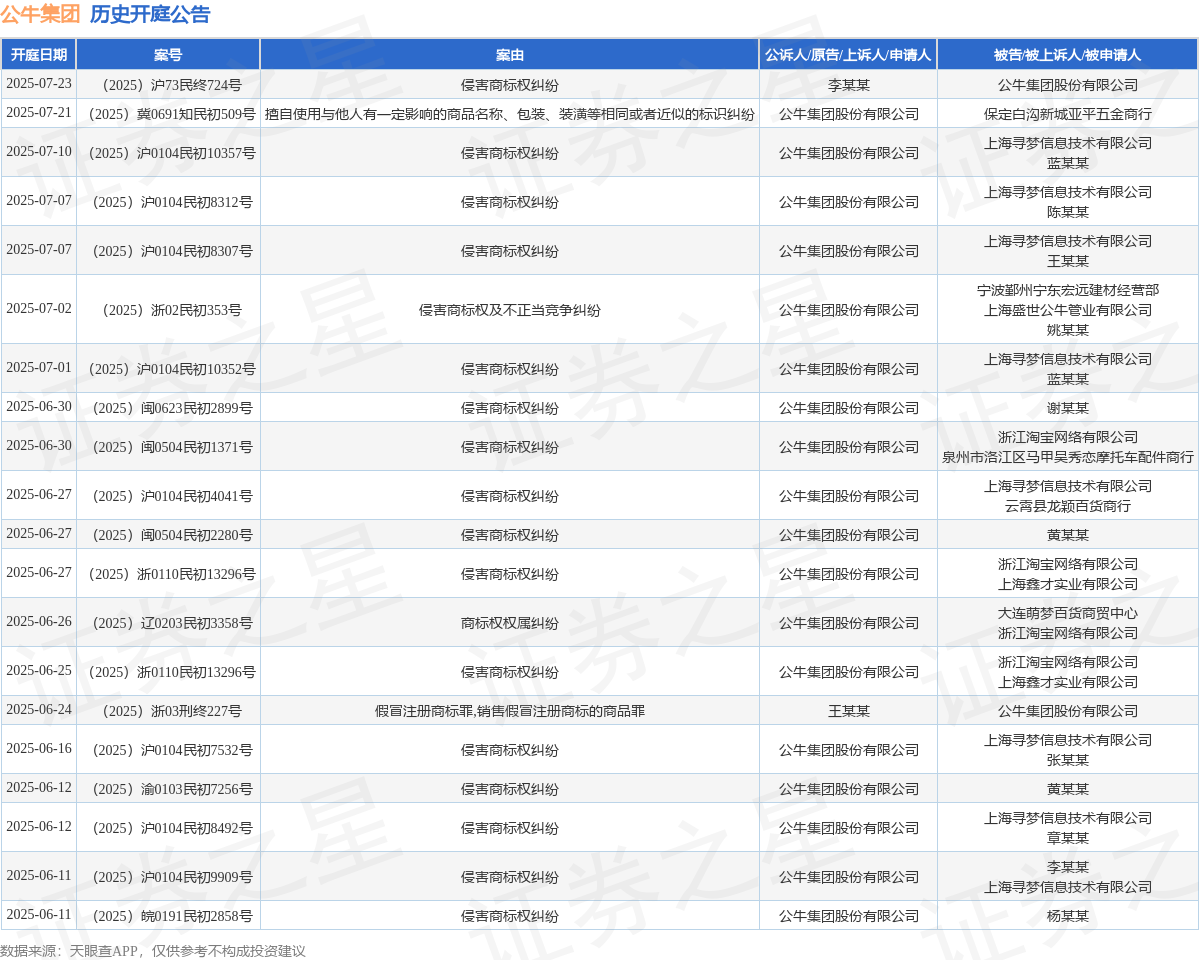This screenshot has width=1199, height=960.
Task: Click defendant 章某某
Action: point(1067,838)
